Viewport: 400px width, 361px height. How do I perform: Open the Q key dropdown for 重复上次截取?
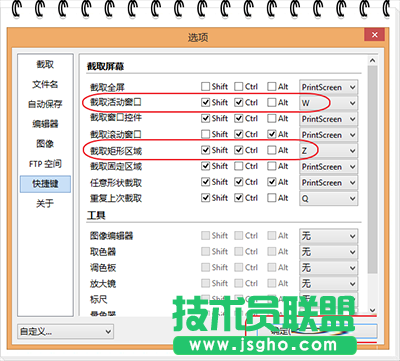329,199
